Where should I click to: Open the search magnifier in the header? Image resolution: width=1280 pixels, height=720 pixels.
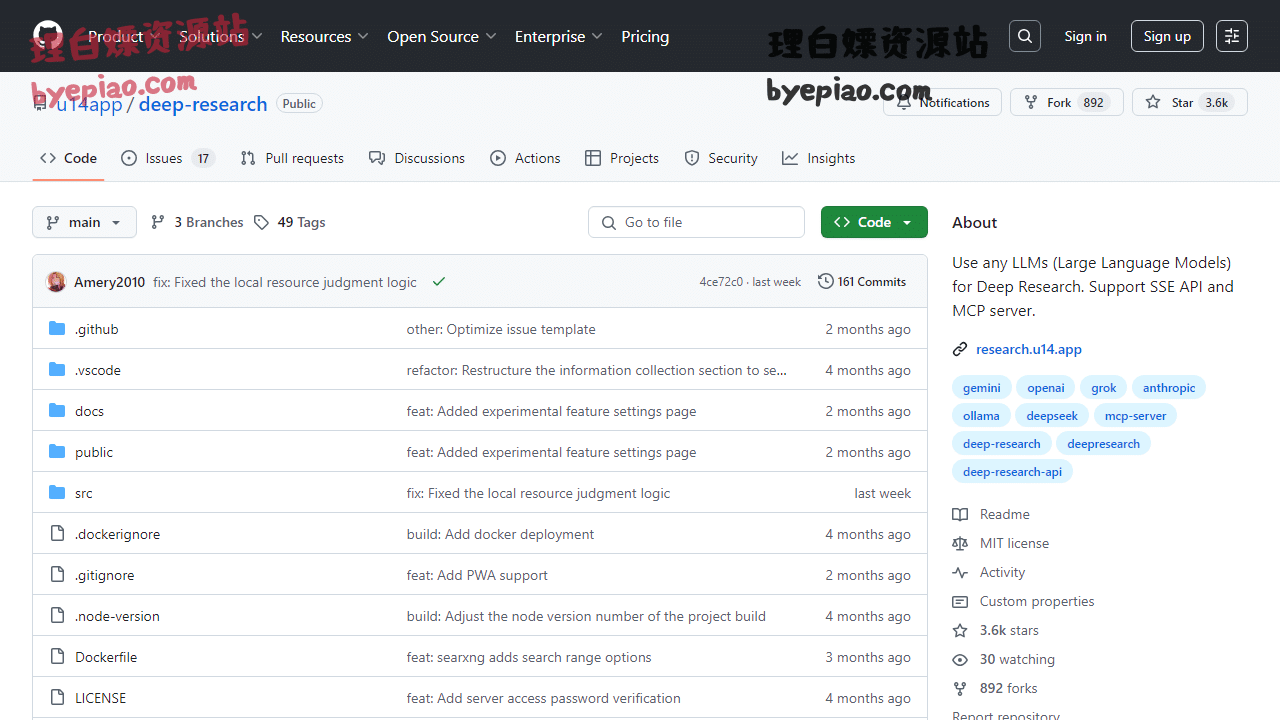1025,36
